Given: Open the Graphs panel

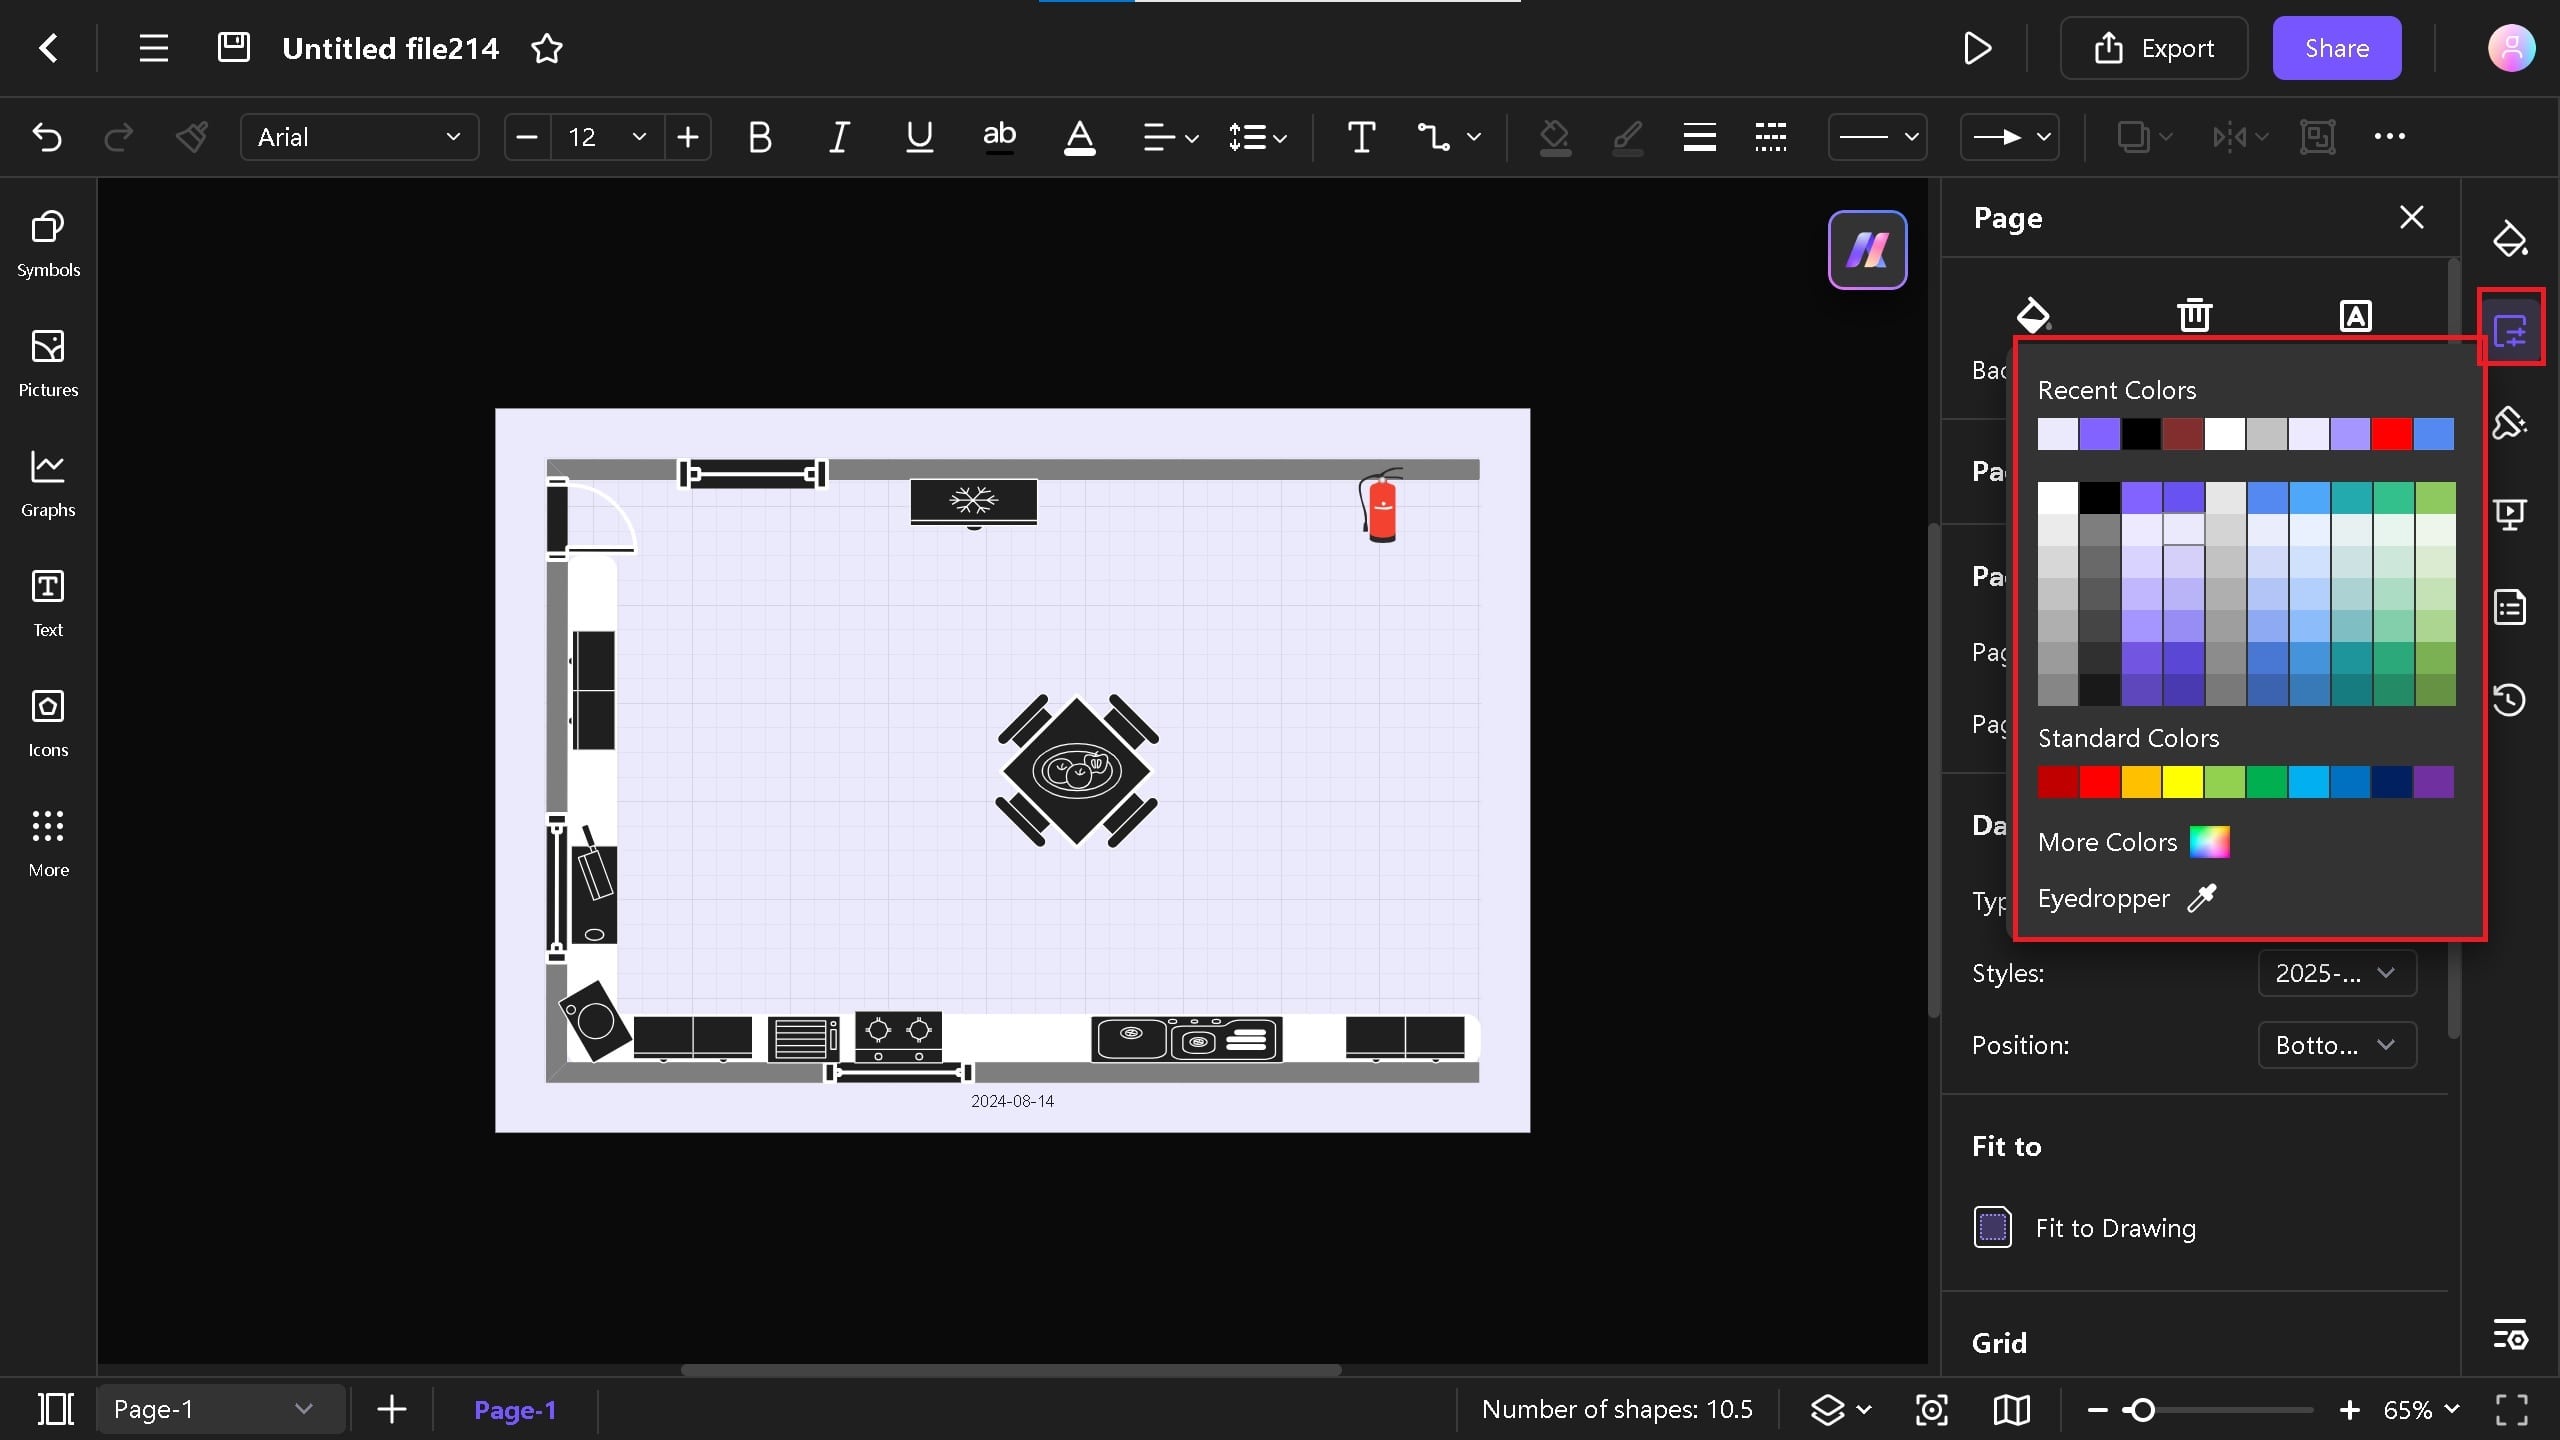Looking at the screenshot, I should (x=48, y=484).
